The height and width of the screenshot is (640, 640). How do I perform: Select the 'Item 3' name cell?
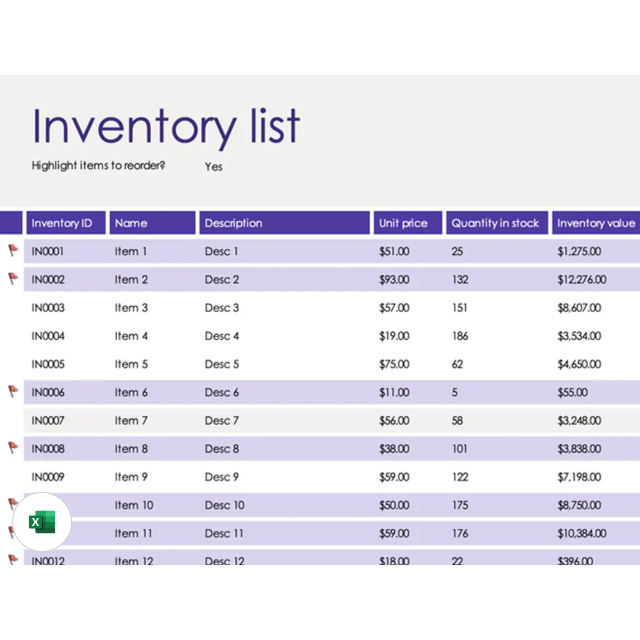[x=131, y=308]
